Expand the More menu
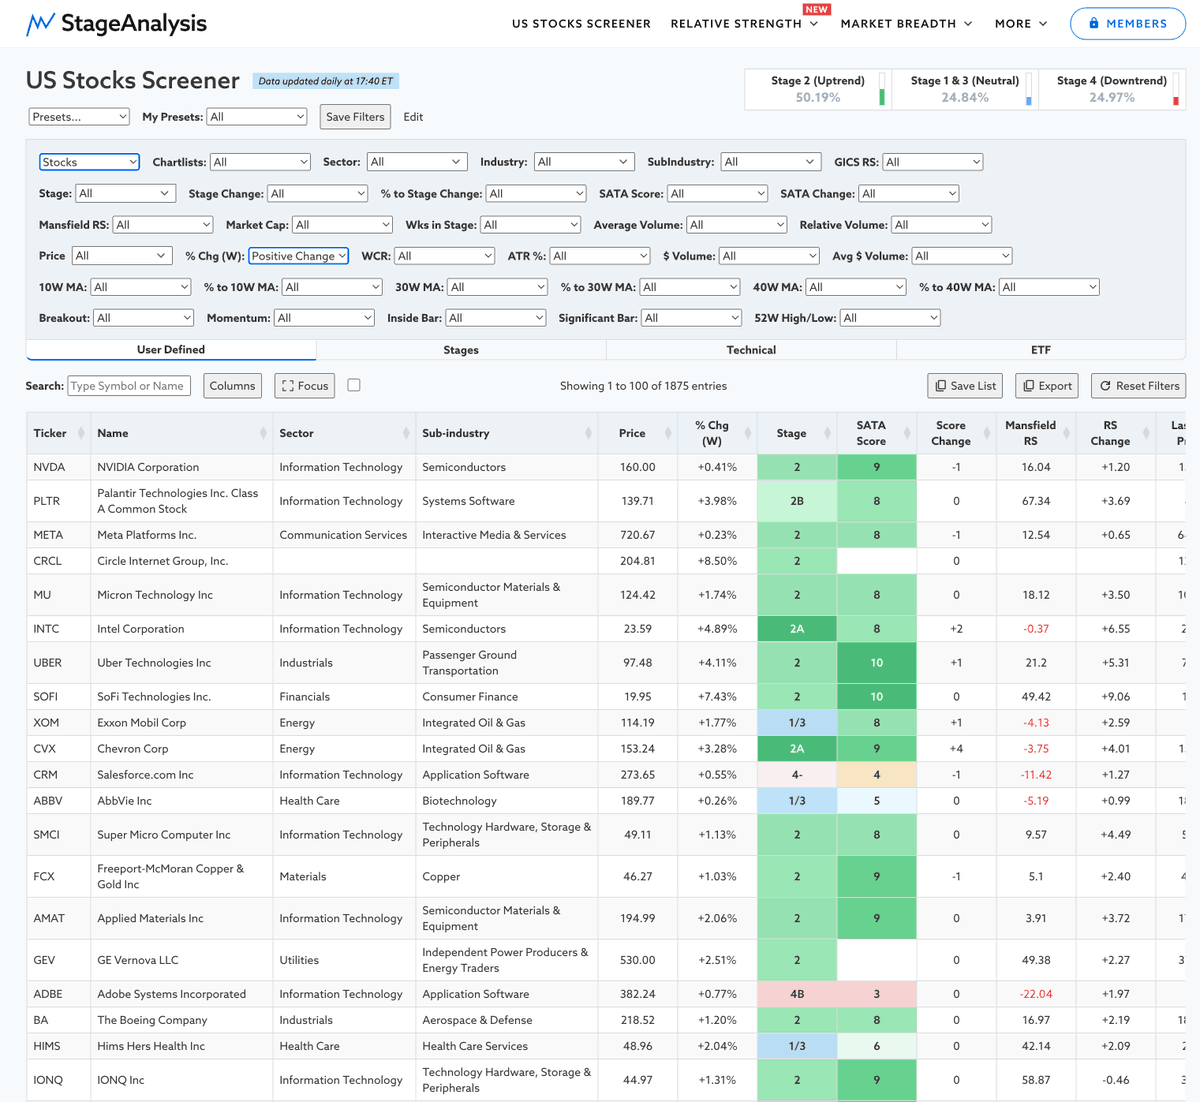Screen dimensions: 1200x1102 tap(1021, 24)
